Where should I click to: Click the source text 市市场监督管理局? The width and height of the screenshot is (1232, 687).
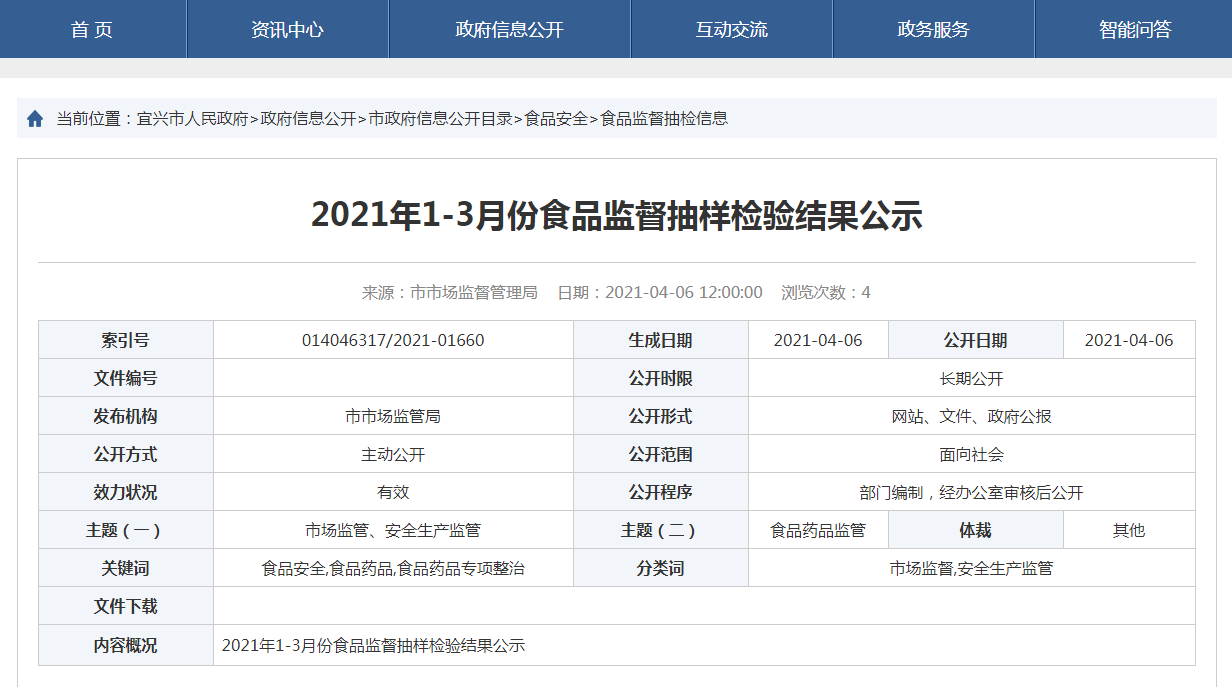(x=473, y=293)
